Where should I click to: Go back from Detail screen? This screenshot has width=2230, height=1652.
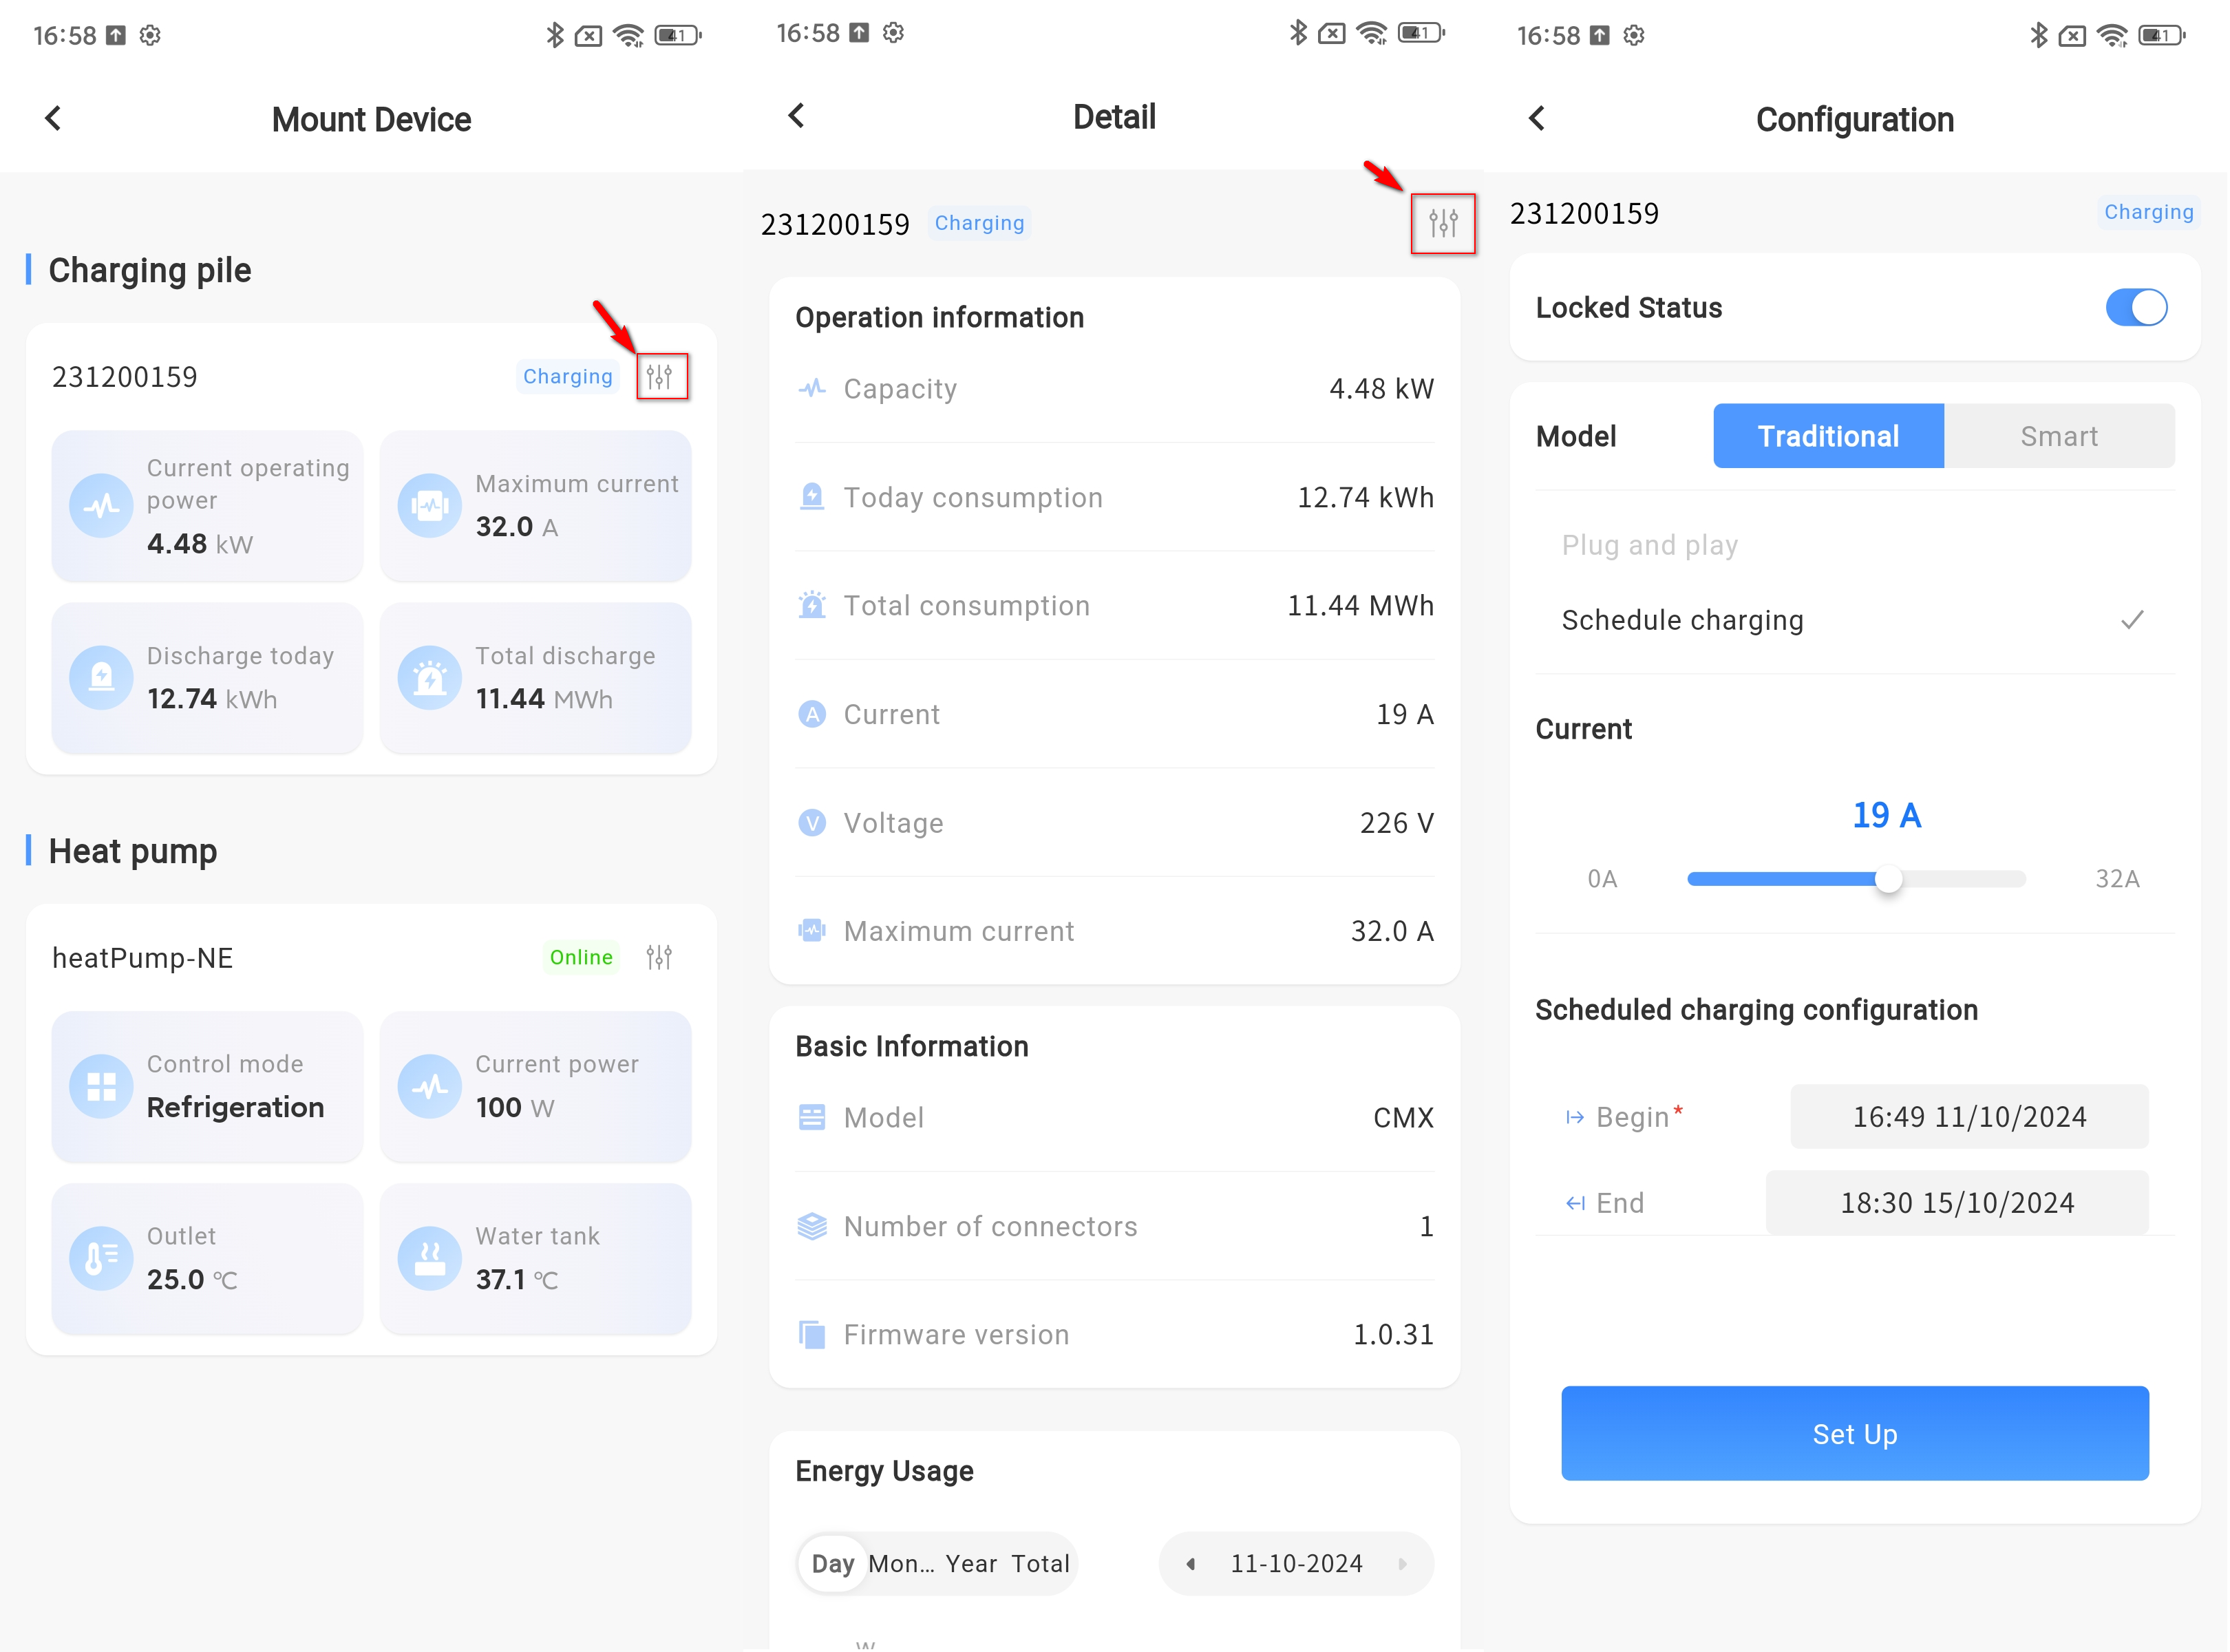pos(797,116)
